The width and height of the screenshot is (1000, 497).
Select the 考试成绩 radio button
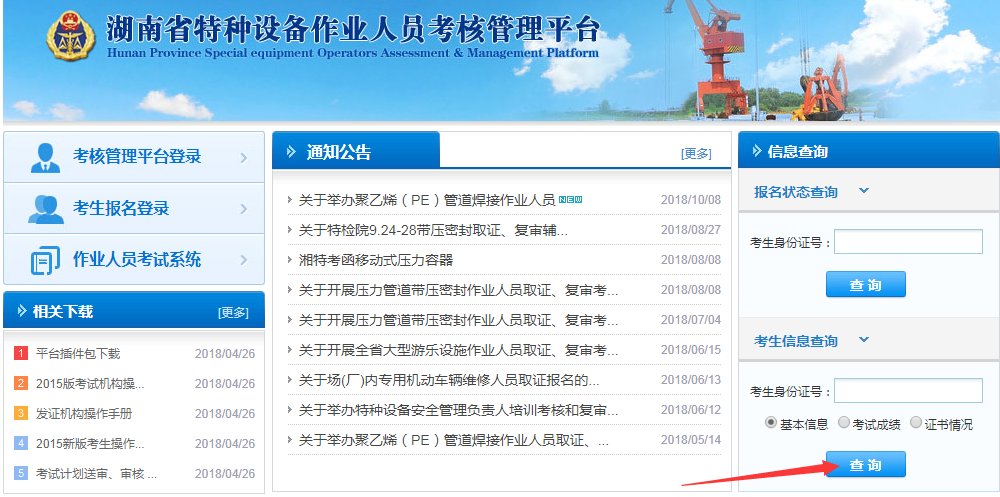(844, 422)
